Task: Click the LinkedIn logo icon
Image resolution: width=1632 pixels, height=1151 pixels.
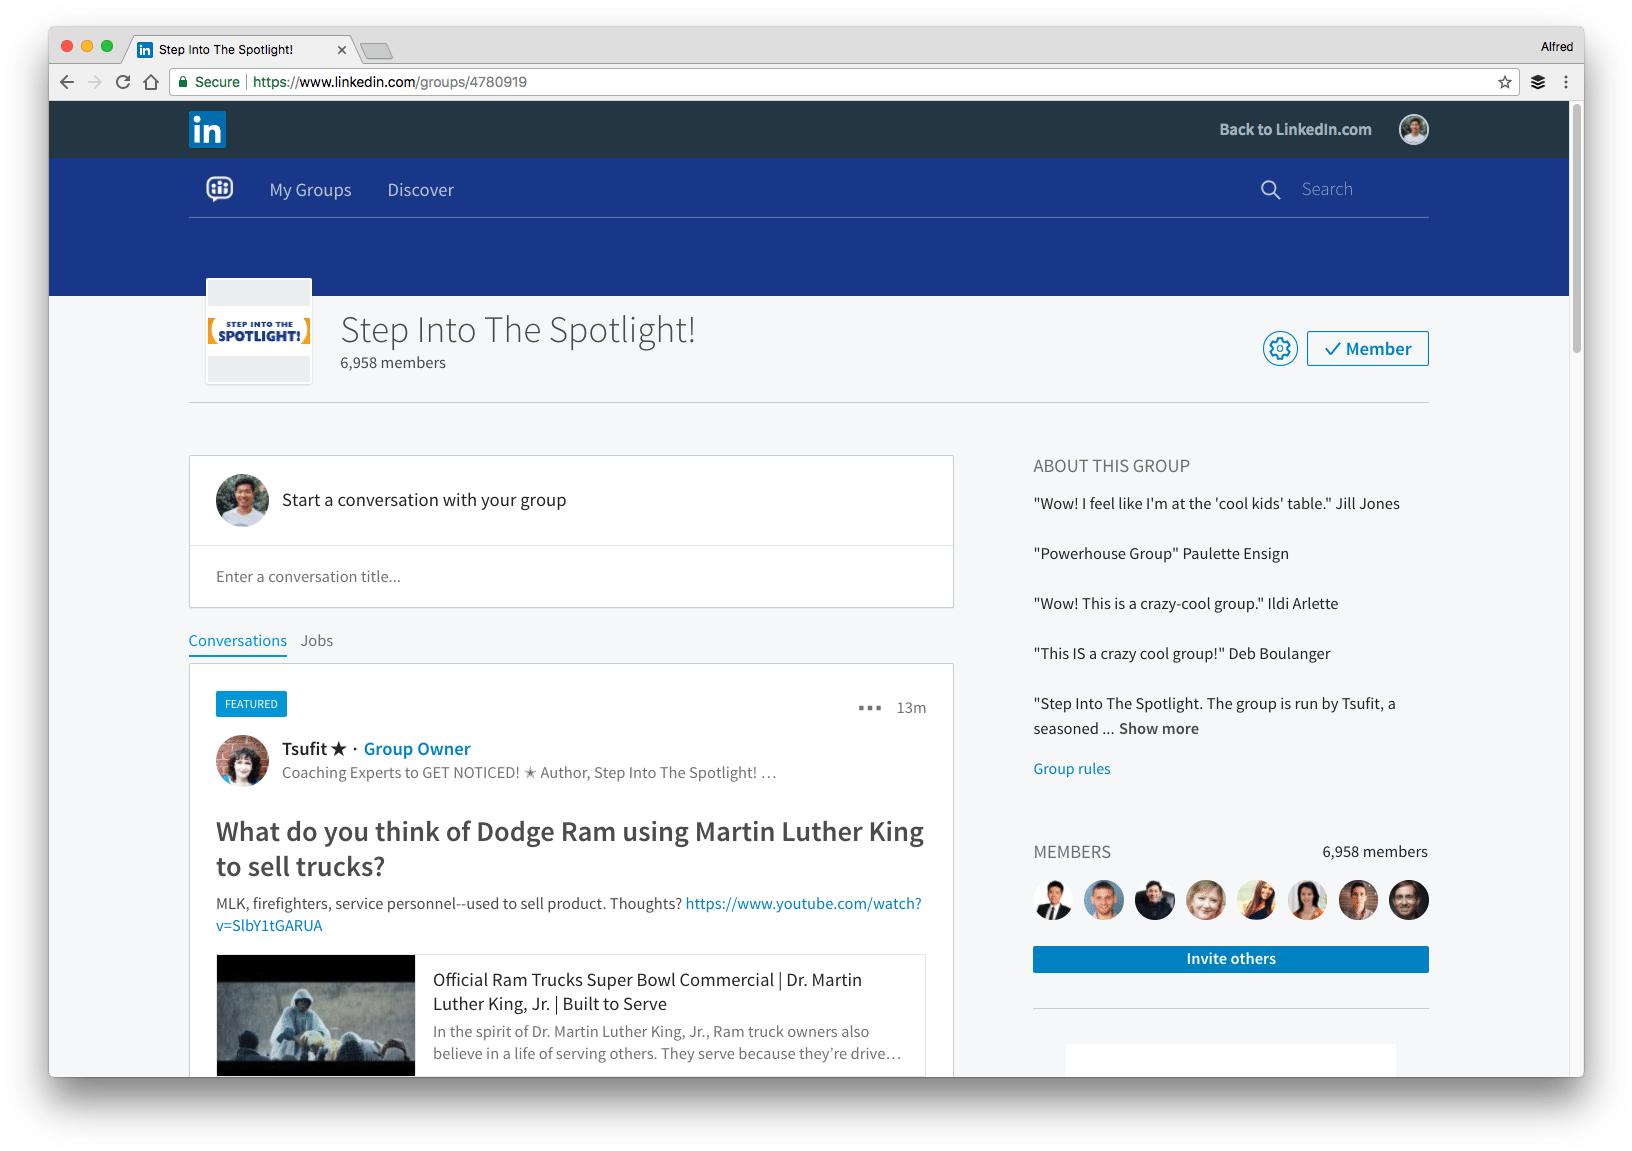Action: [207, 130]
